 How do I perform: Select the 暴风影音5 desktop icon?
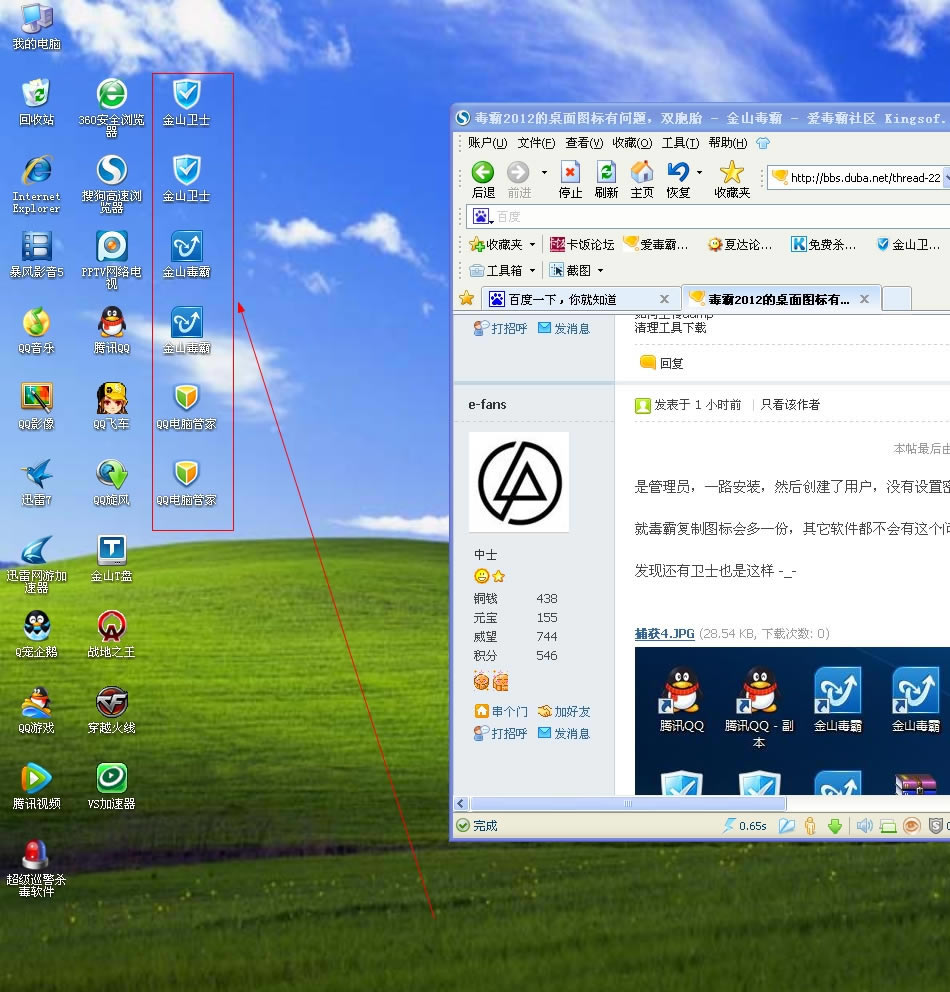pyautogui.click(x=37, y=254)
